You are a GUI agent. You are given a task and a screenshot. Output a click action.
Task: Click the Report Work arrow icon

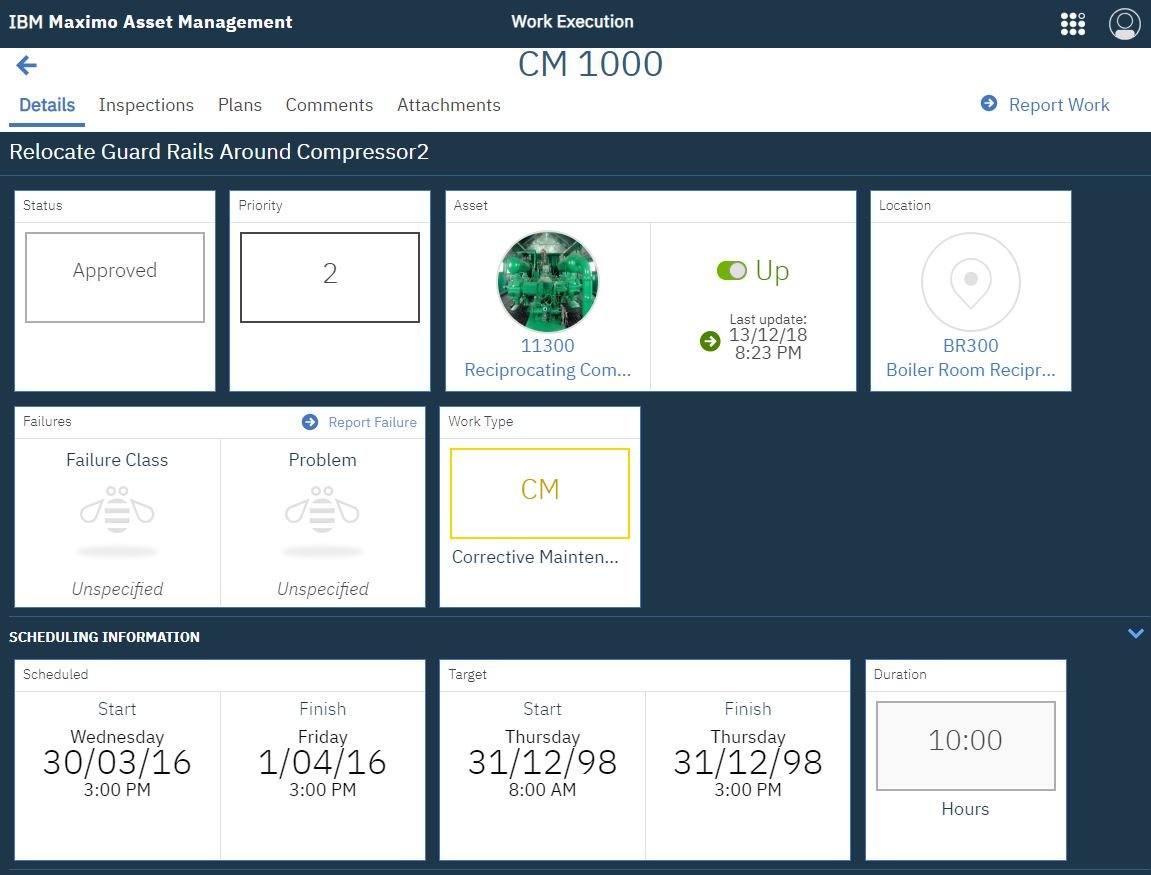pyautogui.click(x=989, y=104)
